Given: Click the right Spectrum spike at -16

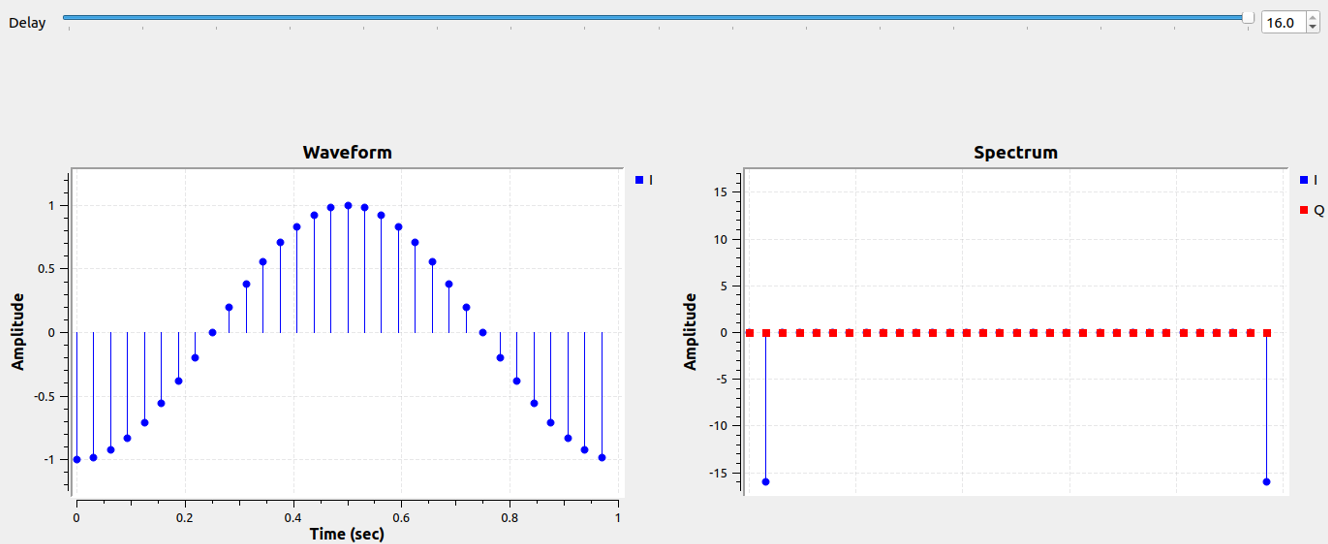Looking at the screenshot, I should pos(1266,482).
